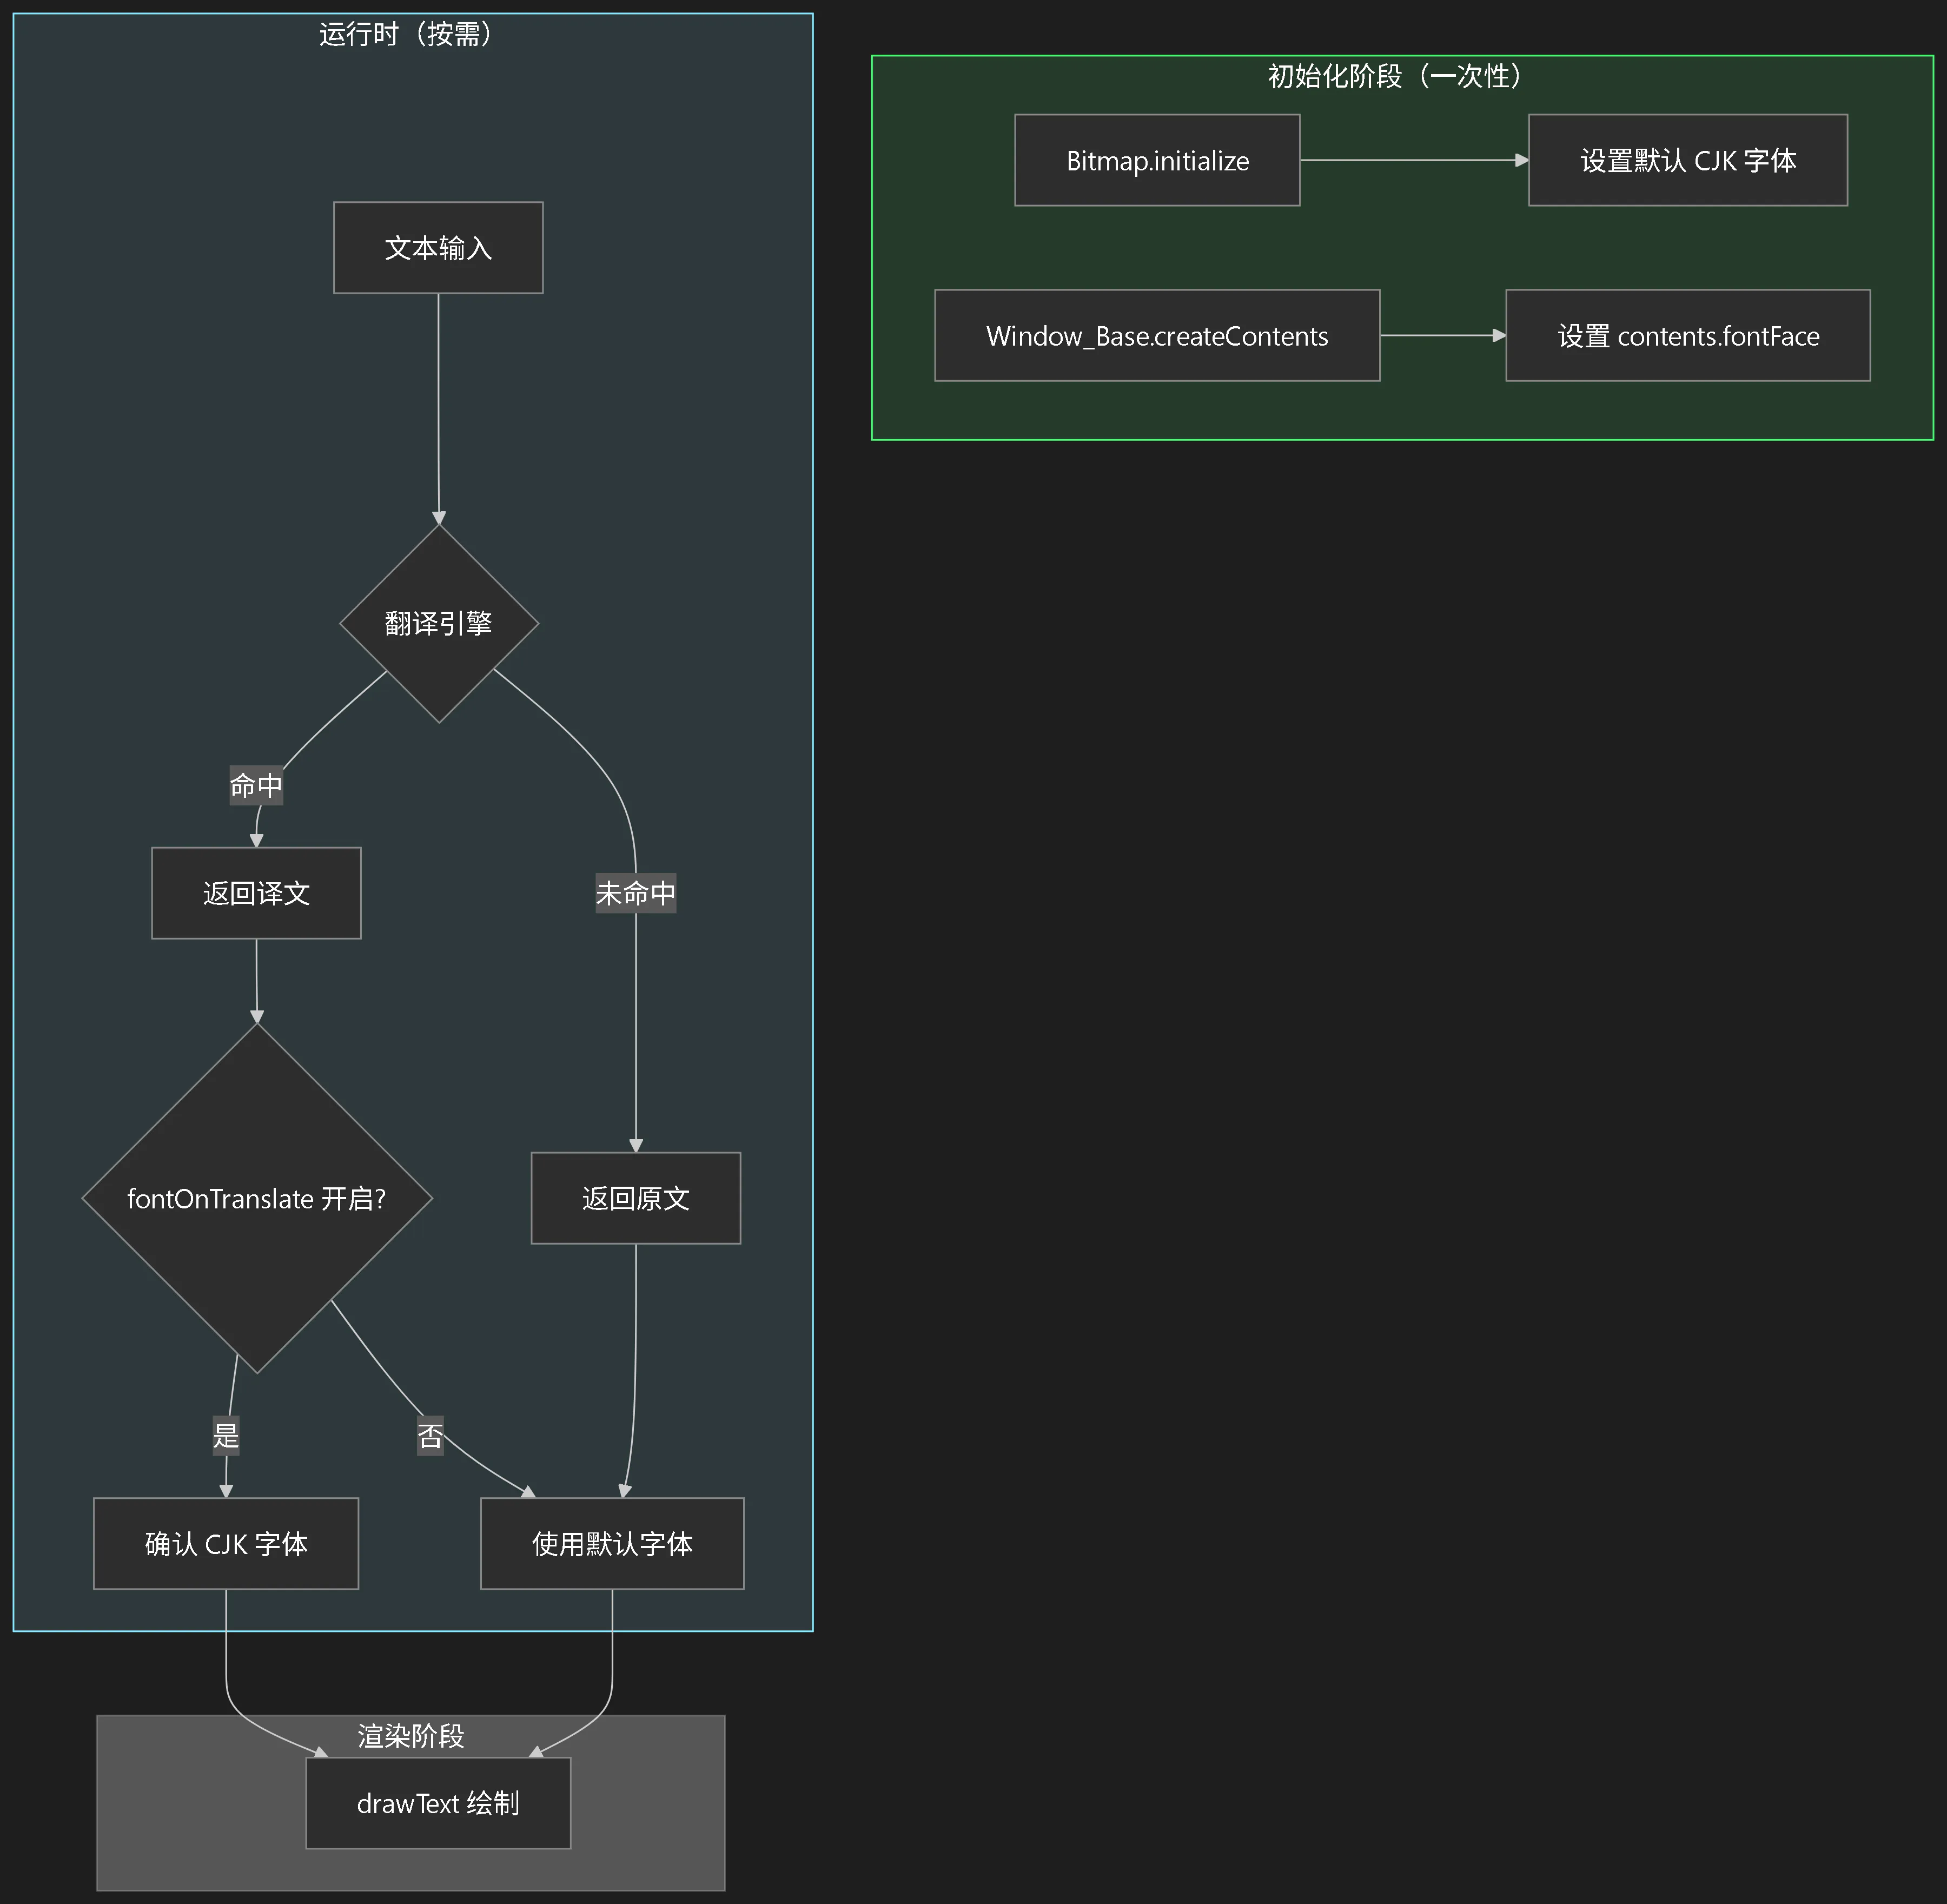This screenshot has height=1904, width=1947.
Task: Click the 命中 edge label
Action: [256, 786]
